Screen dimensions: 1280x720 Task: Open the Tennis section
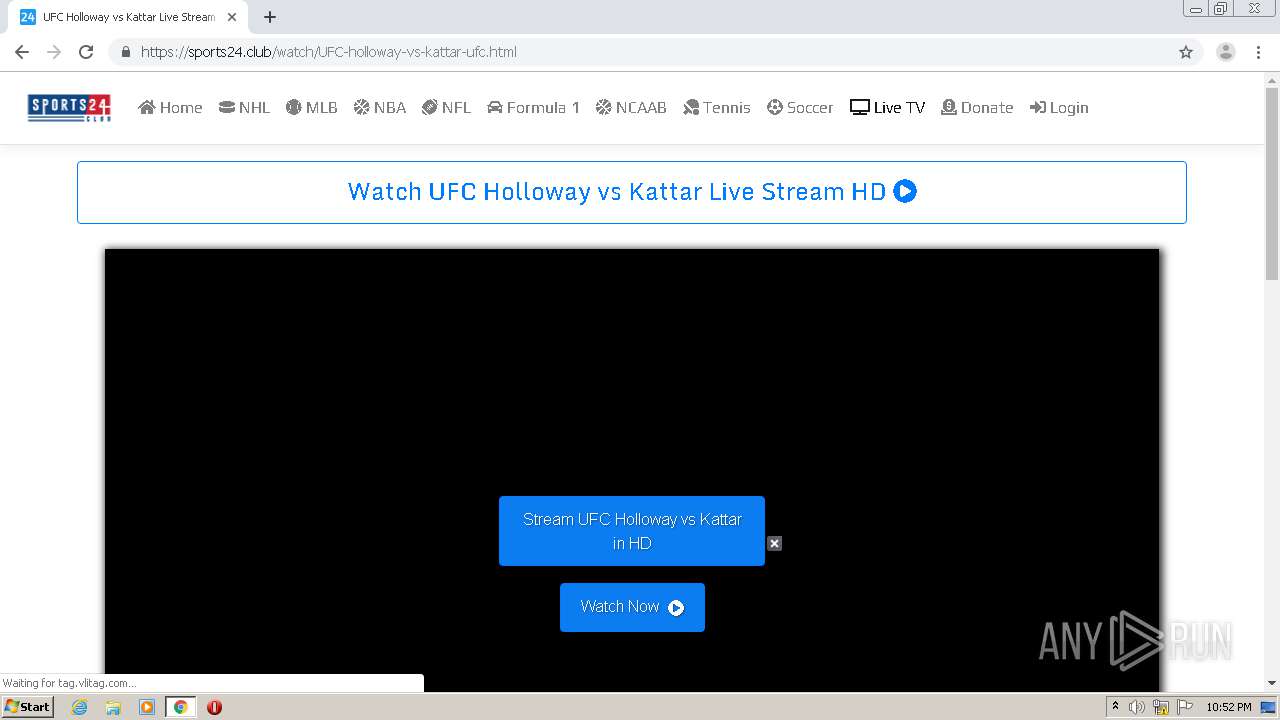[x=716, y=108]
